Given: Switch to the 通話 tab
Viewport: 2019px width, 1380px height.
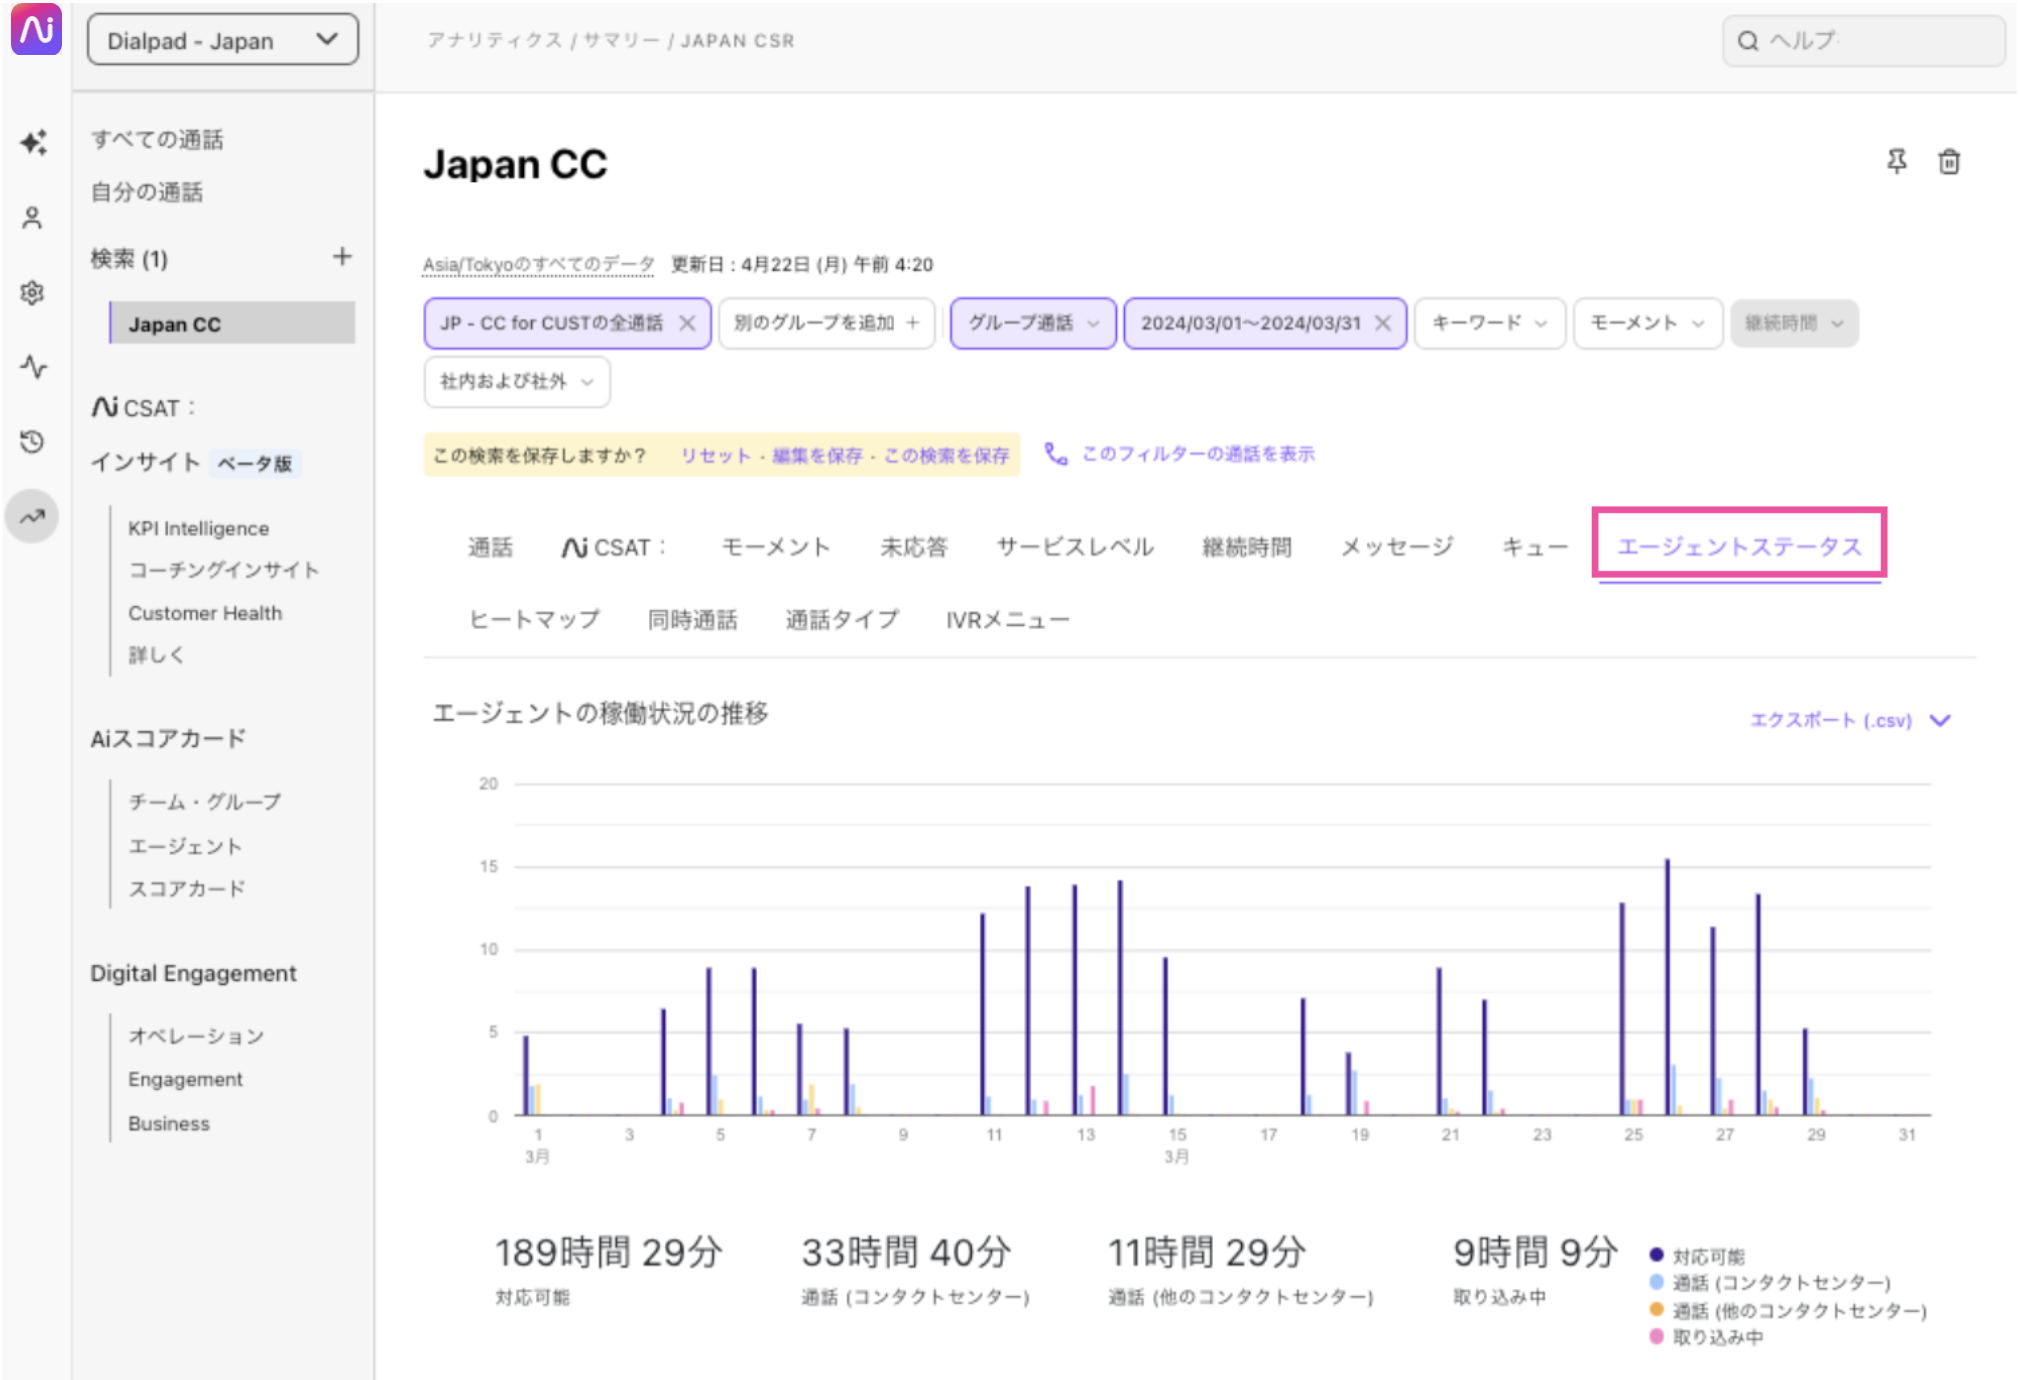Looking at the screenshot, I should tap(490, 547).
